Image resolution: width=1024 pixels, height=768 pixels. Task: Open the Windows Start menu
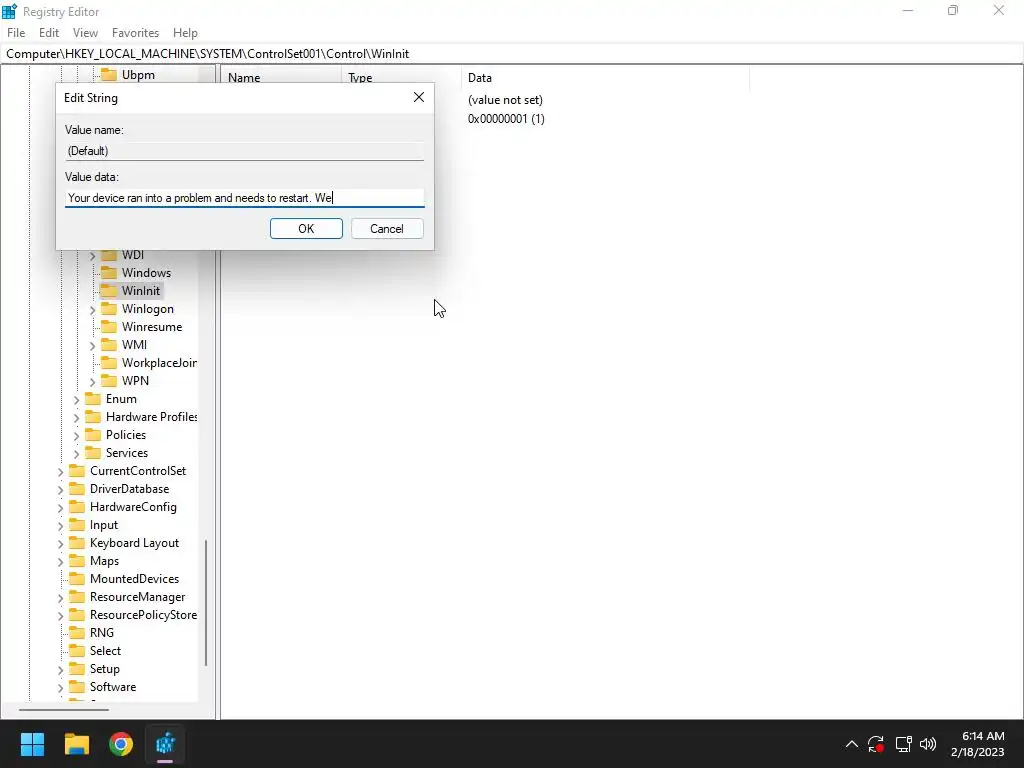coord(32,744)
